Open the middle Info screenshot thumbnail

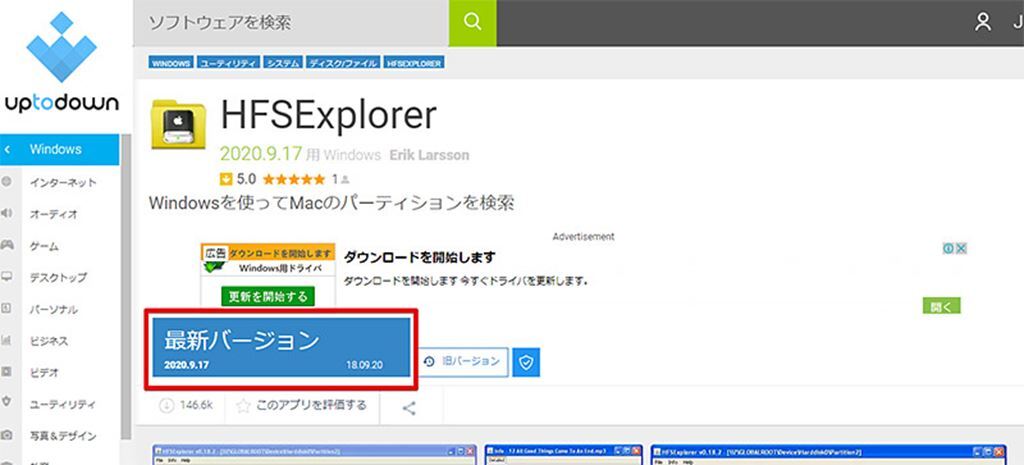tap(564, 455)
